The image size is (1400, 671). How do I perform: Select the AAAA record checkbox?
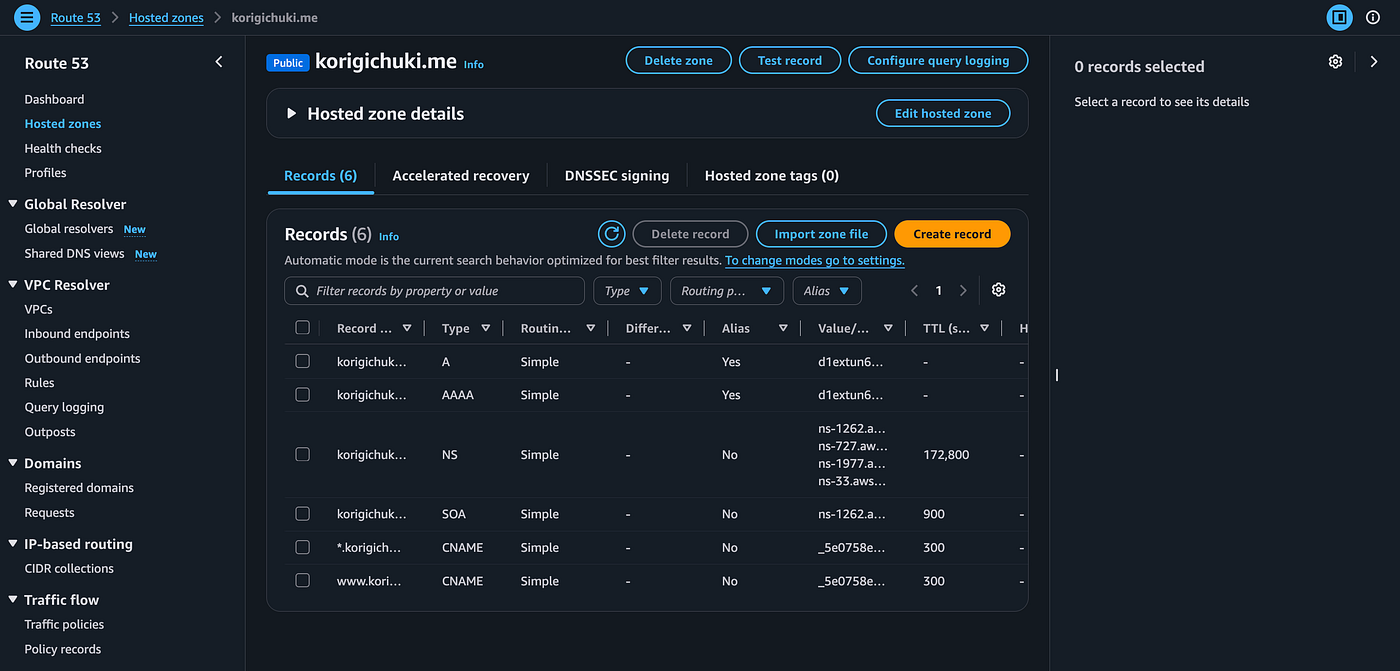303,395
